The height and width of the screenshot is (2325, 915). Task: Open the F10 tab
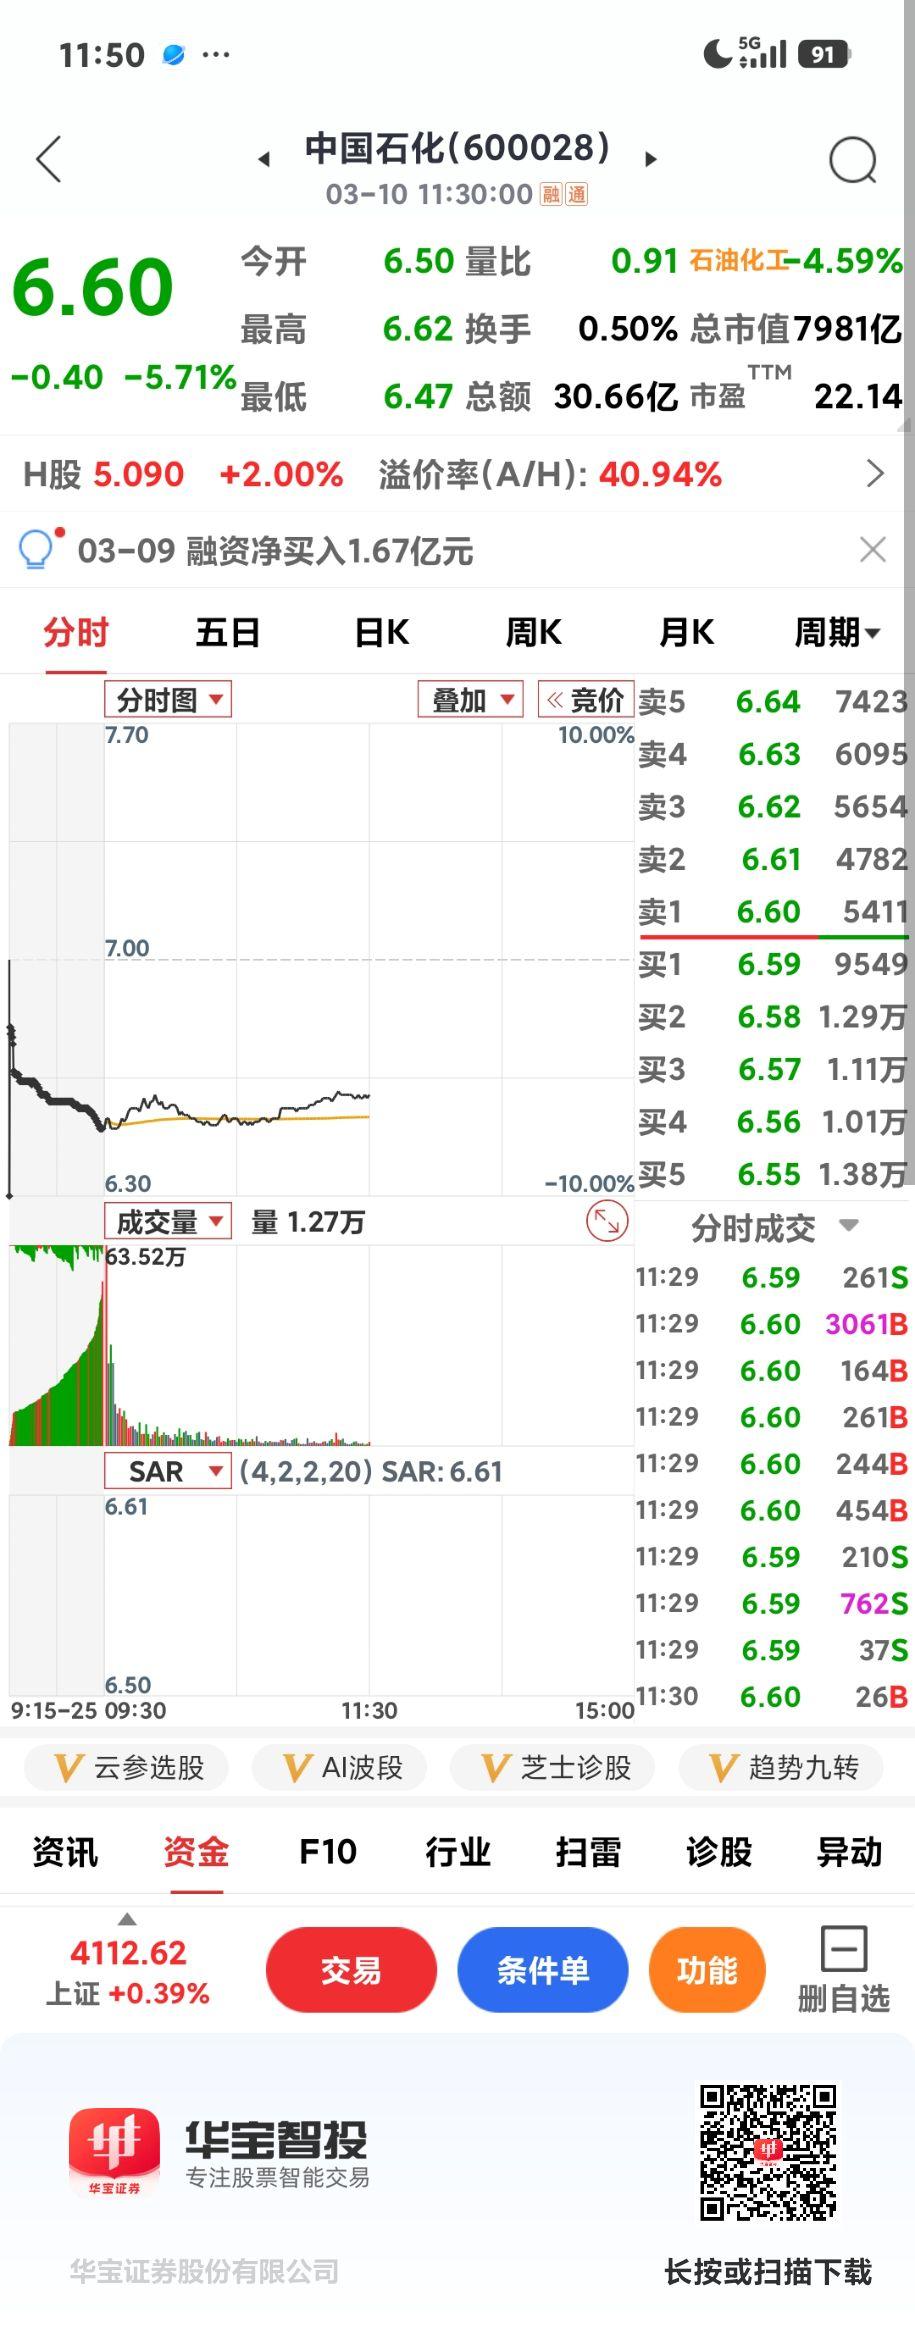[328, 1851]
